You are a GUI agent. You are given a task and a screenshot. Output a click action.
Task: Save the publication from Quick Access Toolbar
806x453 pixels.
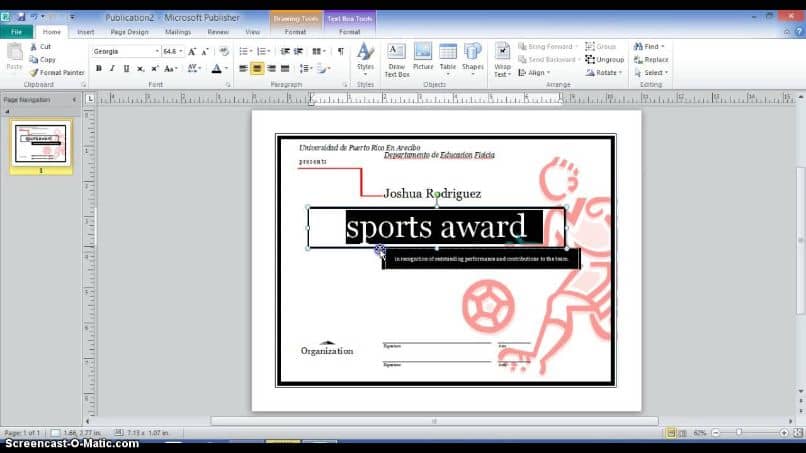coord(21,17)
